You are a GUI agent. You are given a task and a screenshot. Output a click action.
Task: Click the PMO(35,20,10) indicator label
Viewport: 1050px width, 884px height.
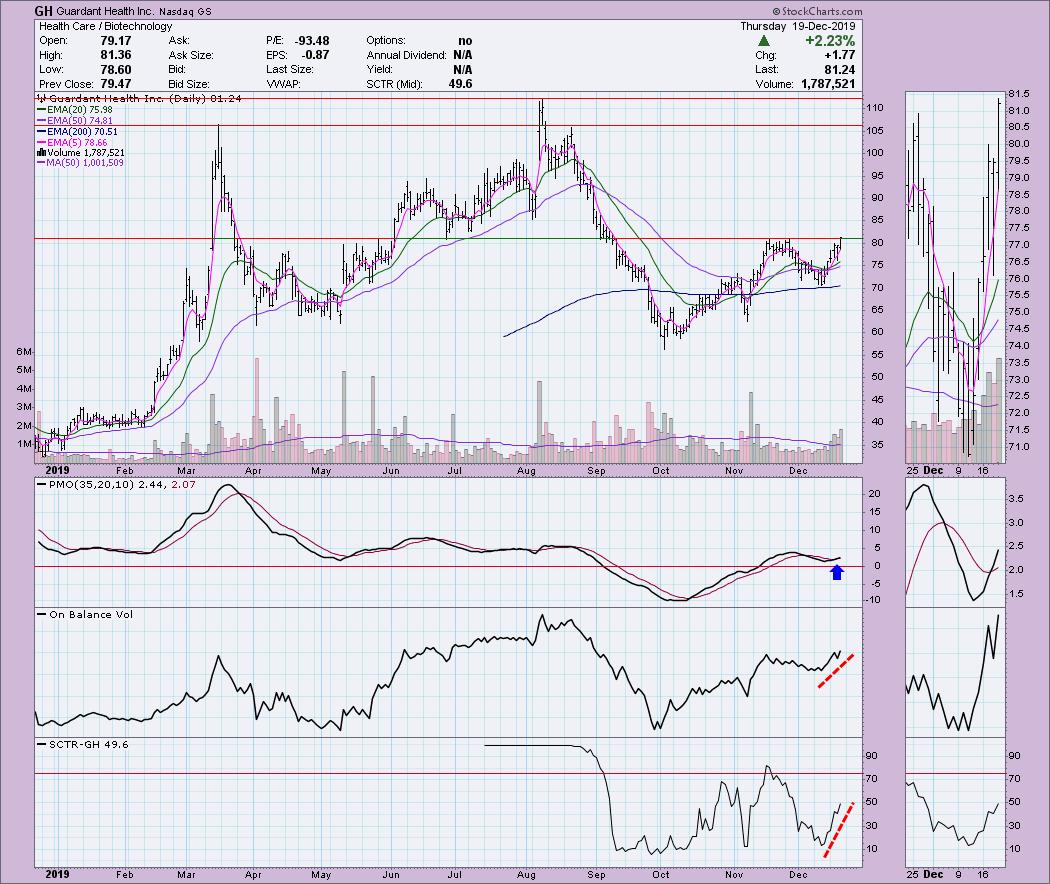pyautogui.click(x=92, y=484)
